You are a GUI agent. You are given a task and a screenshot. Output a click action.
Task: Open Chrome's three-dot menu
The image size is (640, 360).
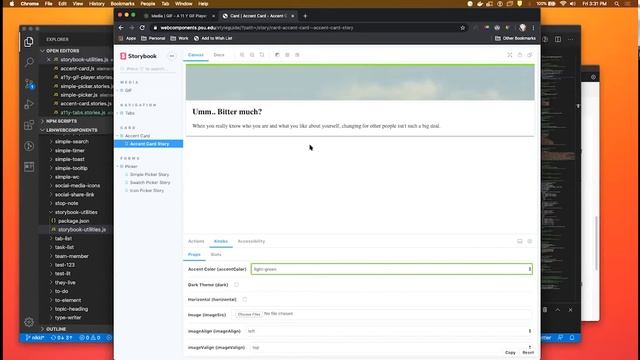[x=533, y=28]
